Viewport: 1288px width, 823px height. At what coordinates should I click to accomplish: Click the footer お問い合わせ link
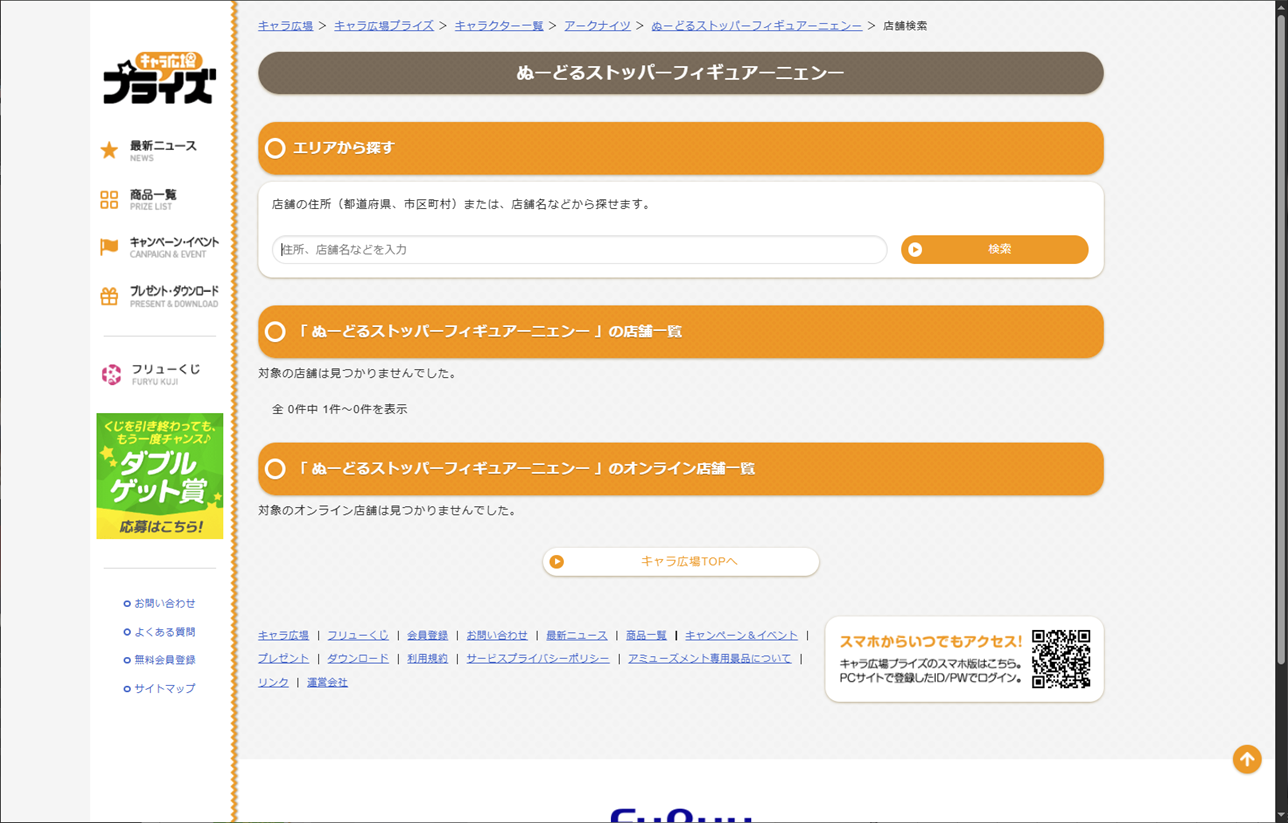(497, 635)
